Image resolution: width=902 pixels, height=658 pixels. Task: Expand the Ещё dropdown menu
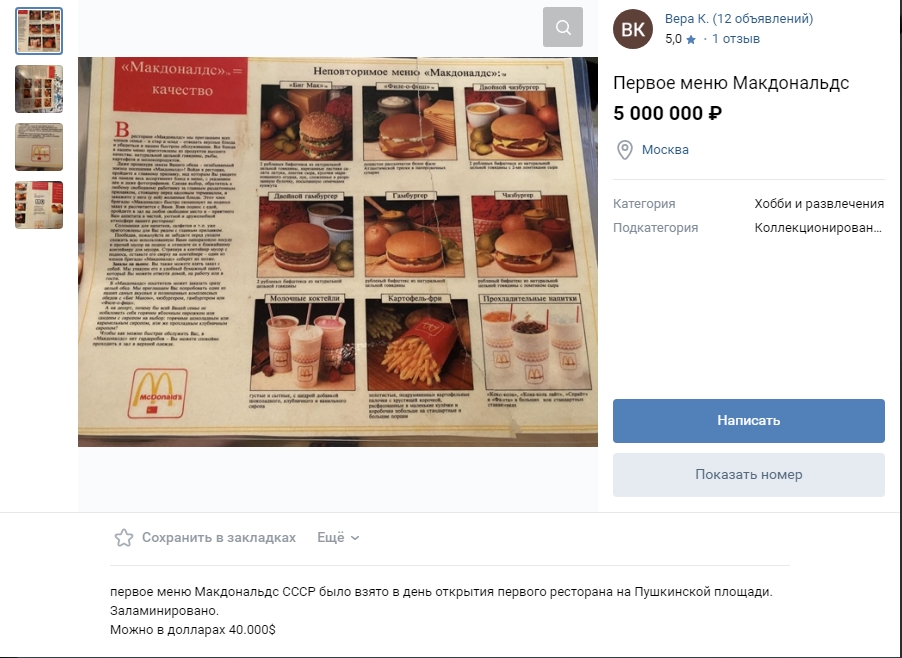338,538
